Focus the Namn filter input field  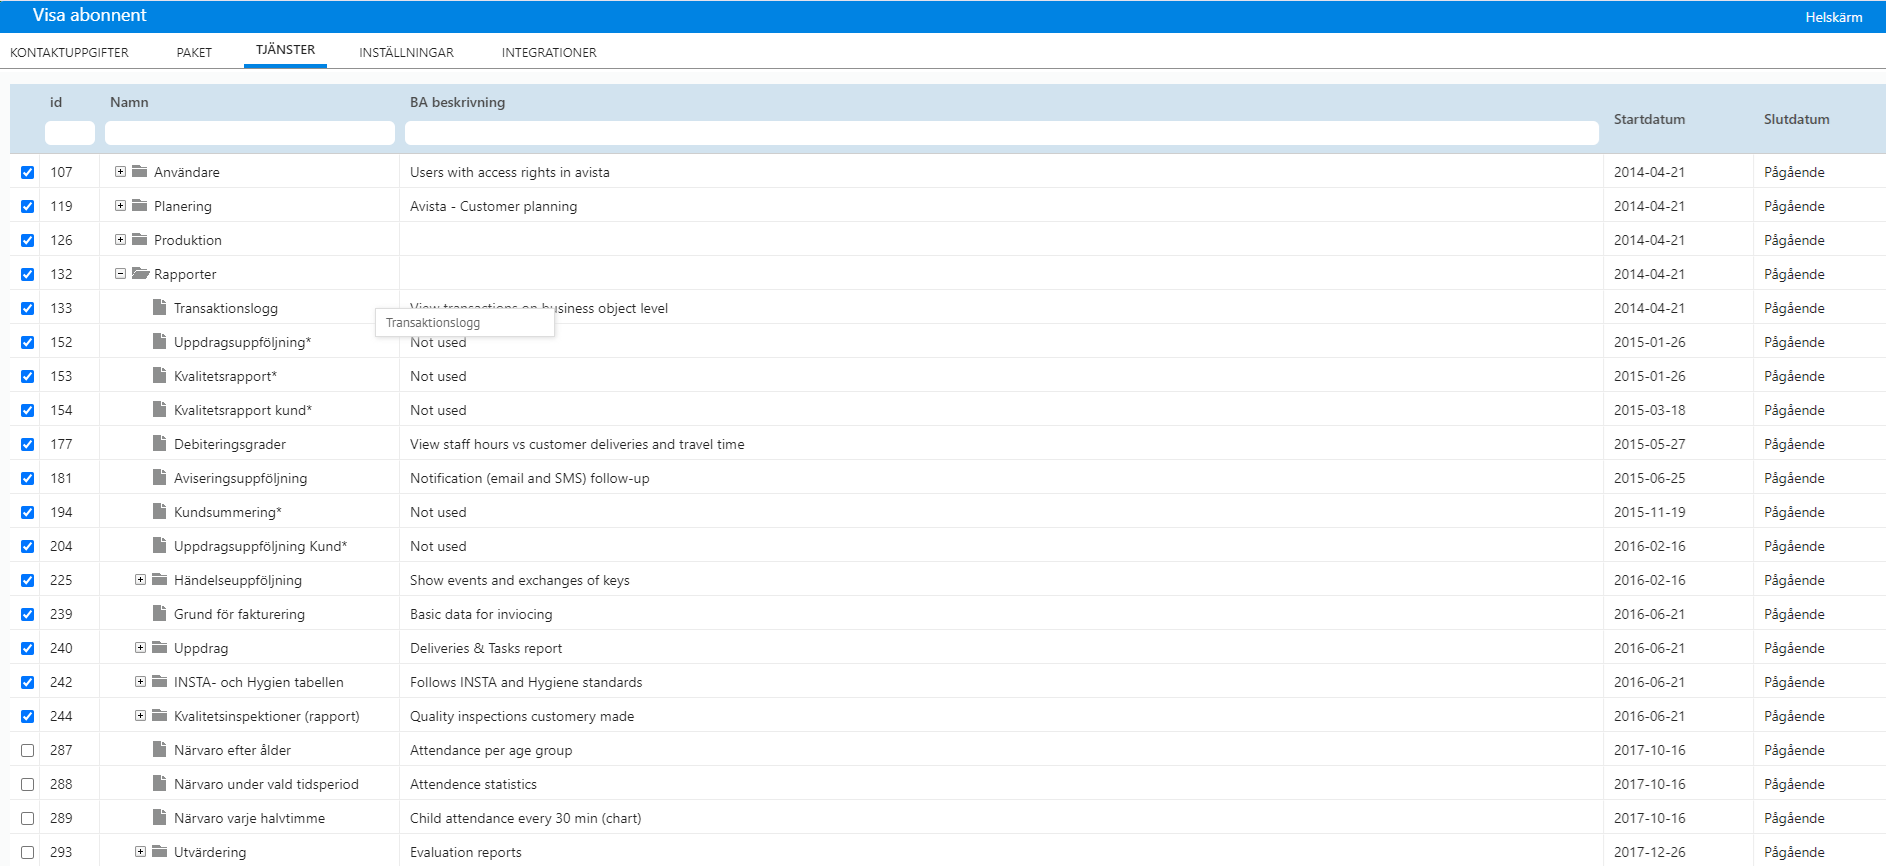[250, 133]
